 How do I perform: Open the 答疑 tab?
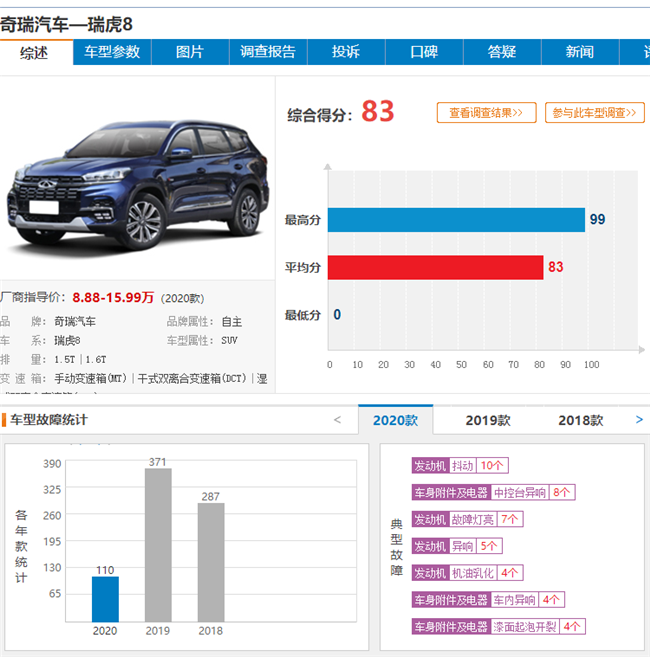502,52
